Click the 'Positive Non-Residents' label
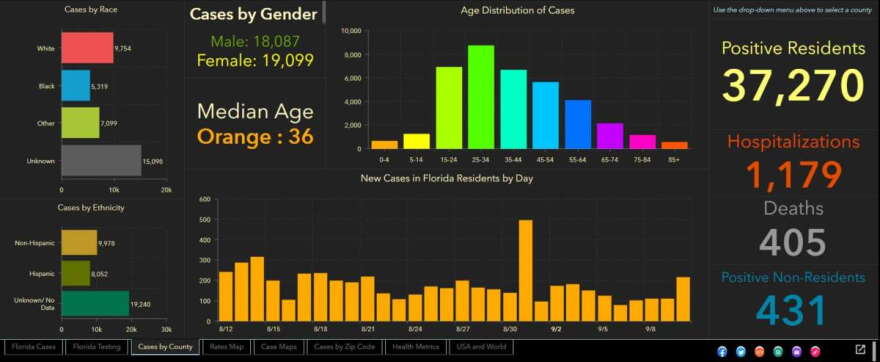Viewport: 880px width, 362px height. click(x=793, y=277)
